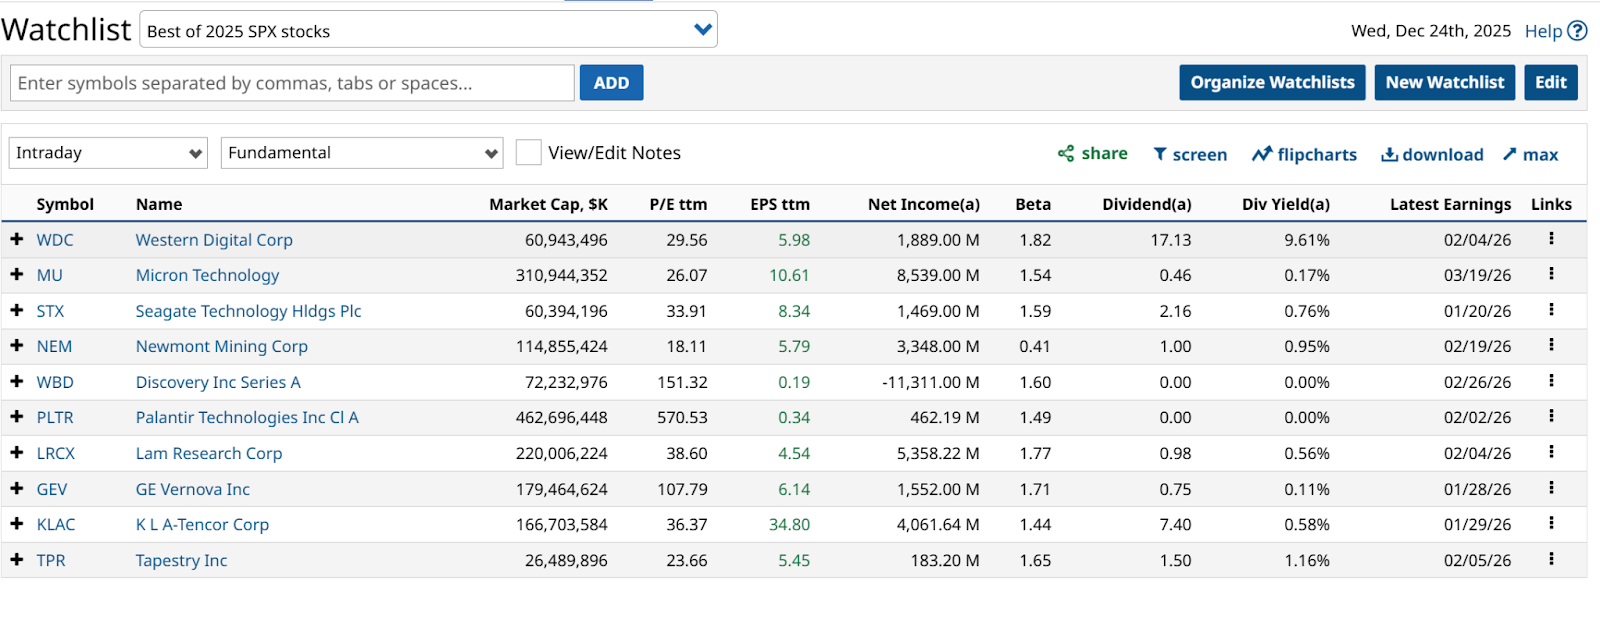Open the Help question mark icon
Image resolution: width=1600 pixels, height=630 pixels.
(1577, 31)
